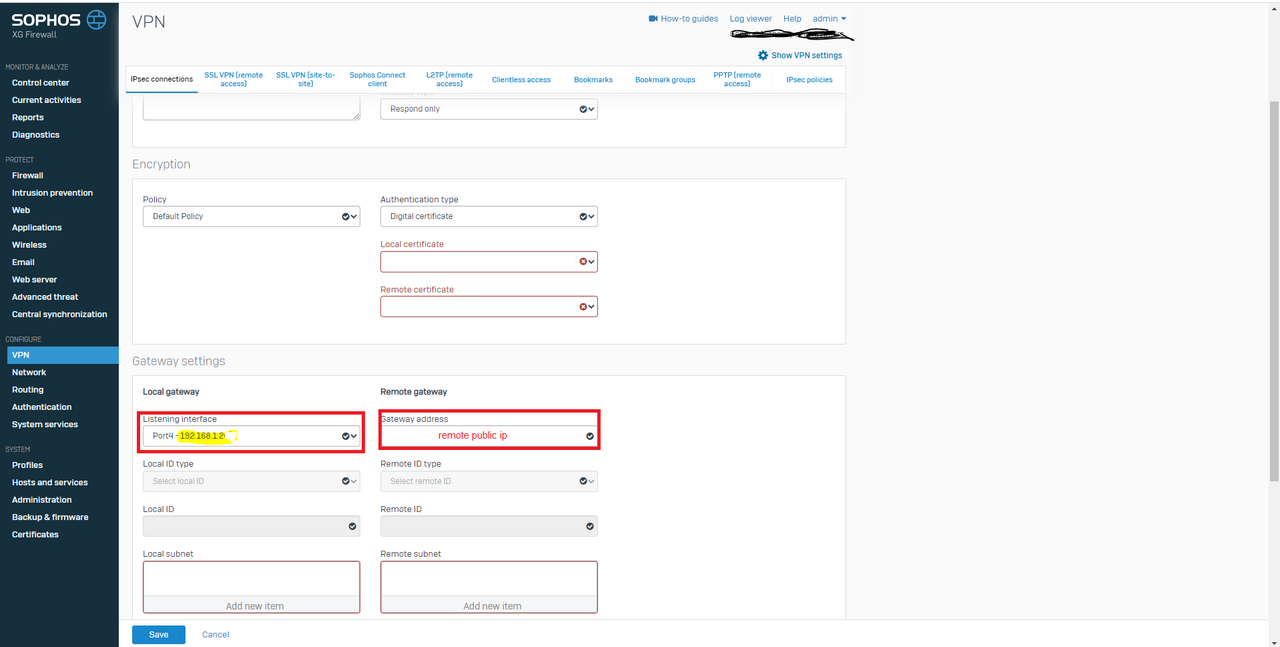The image size is (1280, 647).
Task: Switch to SSL VPN (site-to-site) tab
Action: (x=305, y=79)
